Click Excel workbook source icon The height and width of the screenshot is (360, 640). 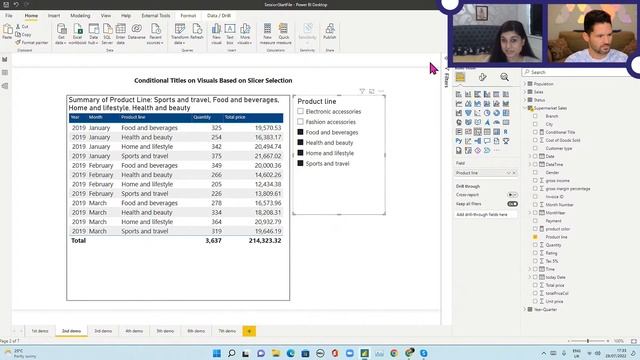click(77, 33)
